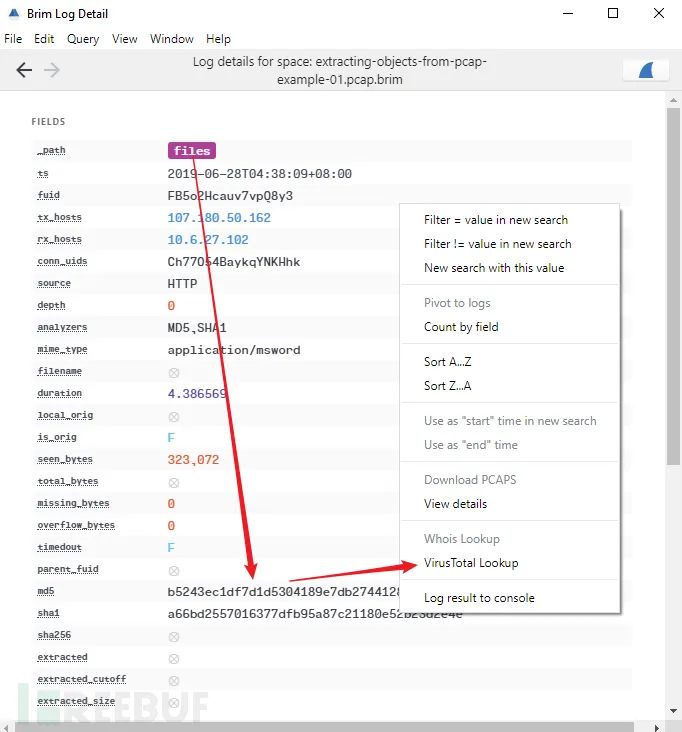Click the horizontal scrollbar at bottom
Screen dimensions: 682x732
click(324, 727)
